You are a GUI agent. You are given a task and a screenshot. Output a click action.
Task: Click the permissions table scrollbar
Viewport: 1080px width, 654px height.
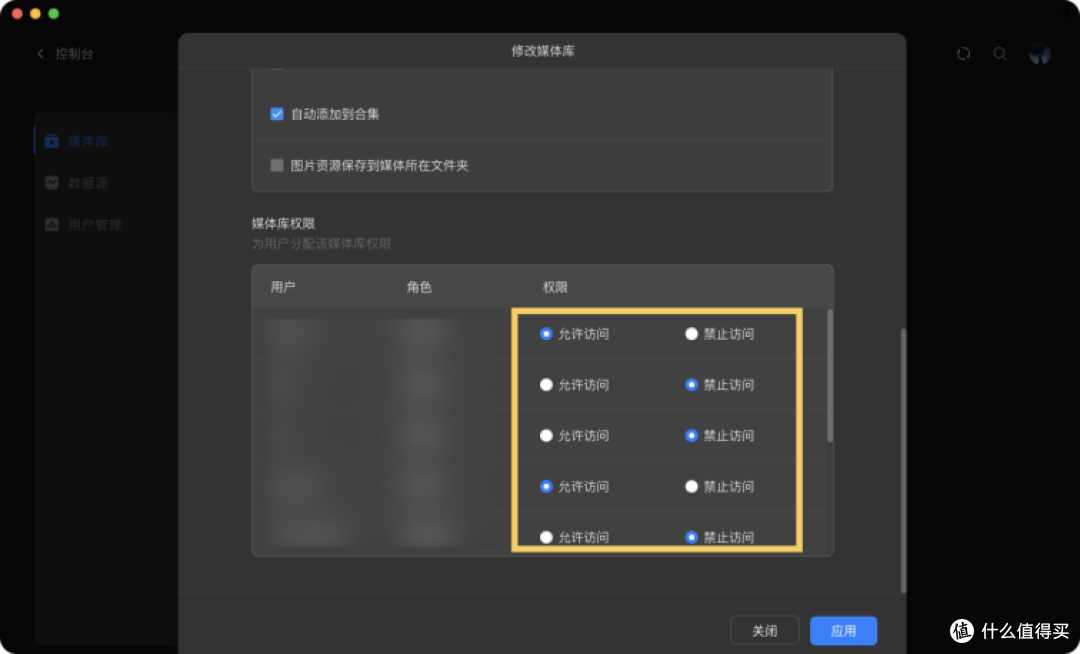pyautogui.click(x=830, y=375)
